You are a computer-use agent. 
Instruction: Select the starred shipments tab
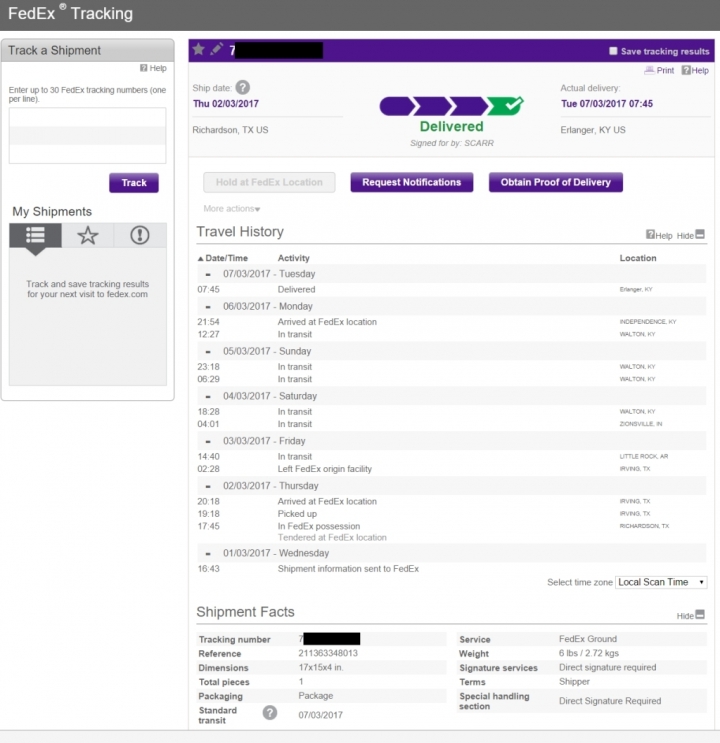tap(88, 236)
